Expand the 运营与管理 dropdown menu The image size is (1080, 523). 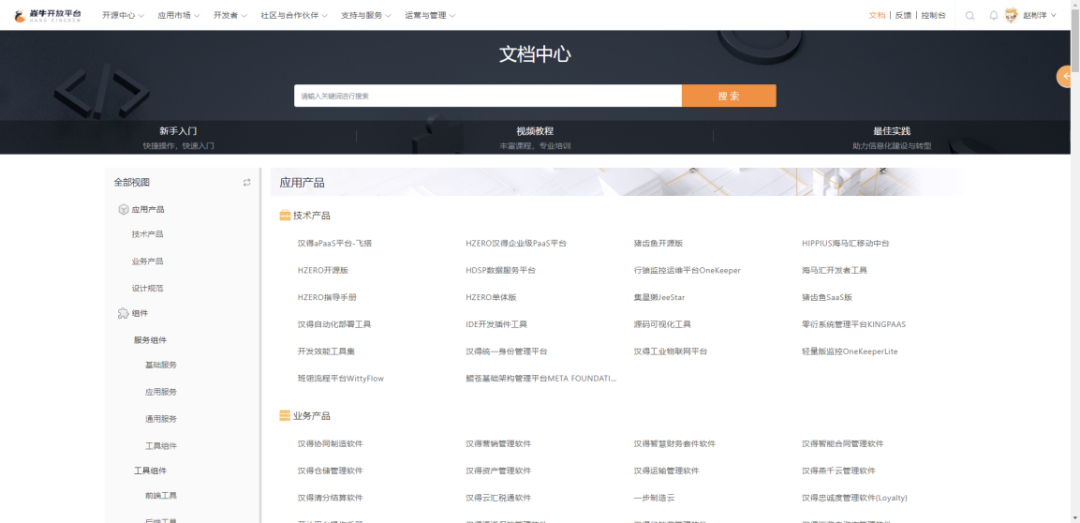tap(430, 15)
